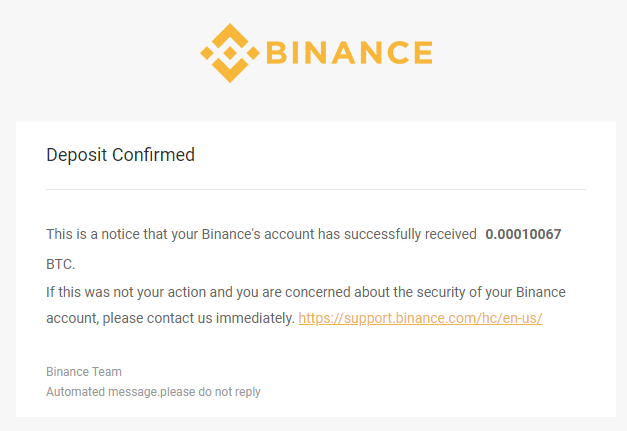Viewport: 627px width, 431px height.
Task: Click the Binance Team signature
Action: pyautogui.click(x=84, y=372)
